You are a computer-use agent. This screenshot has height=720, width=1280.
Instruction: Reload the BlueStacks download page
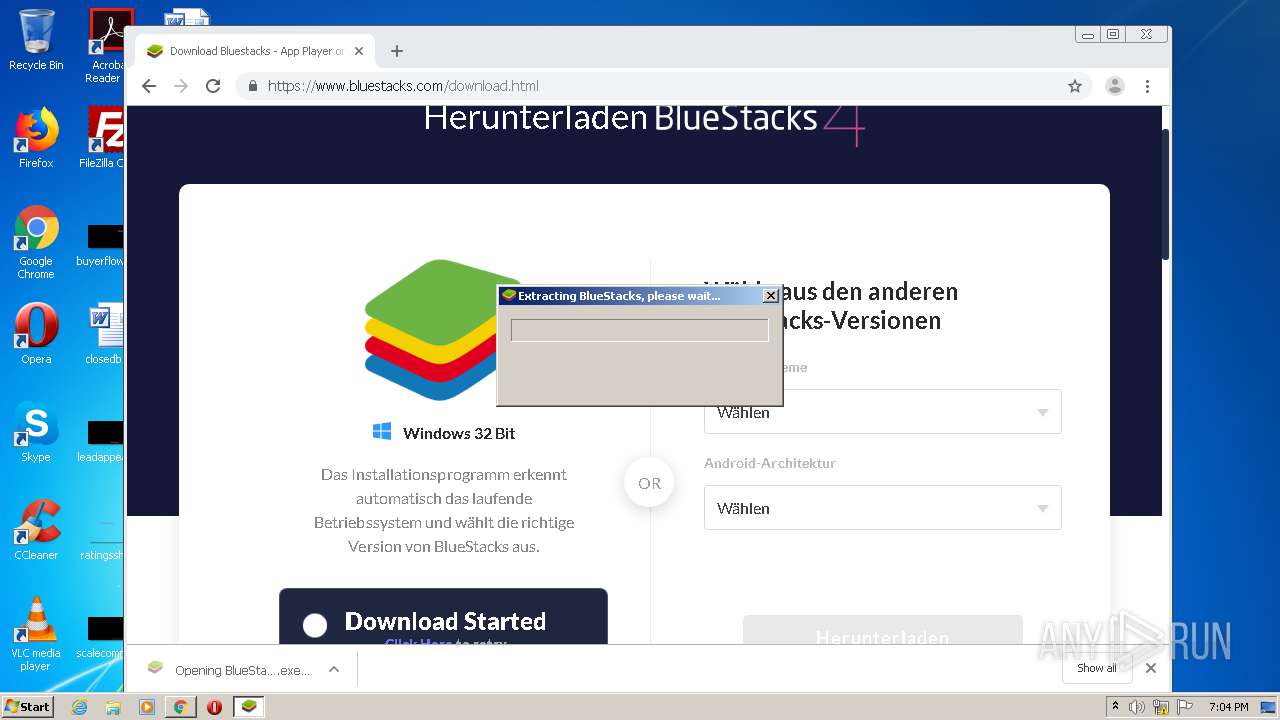[x=213, y=86]
